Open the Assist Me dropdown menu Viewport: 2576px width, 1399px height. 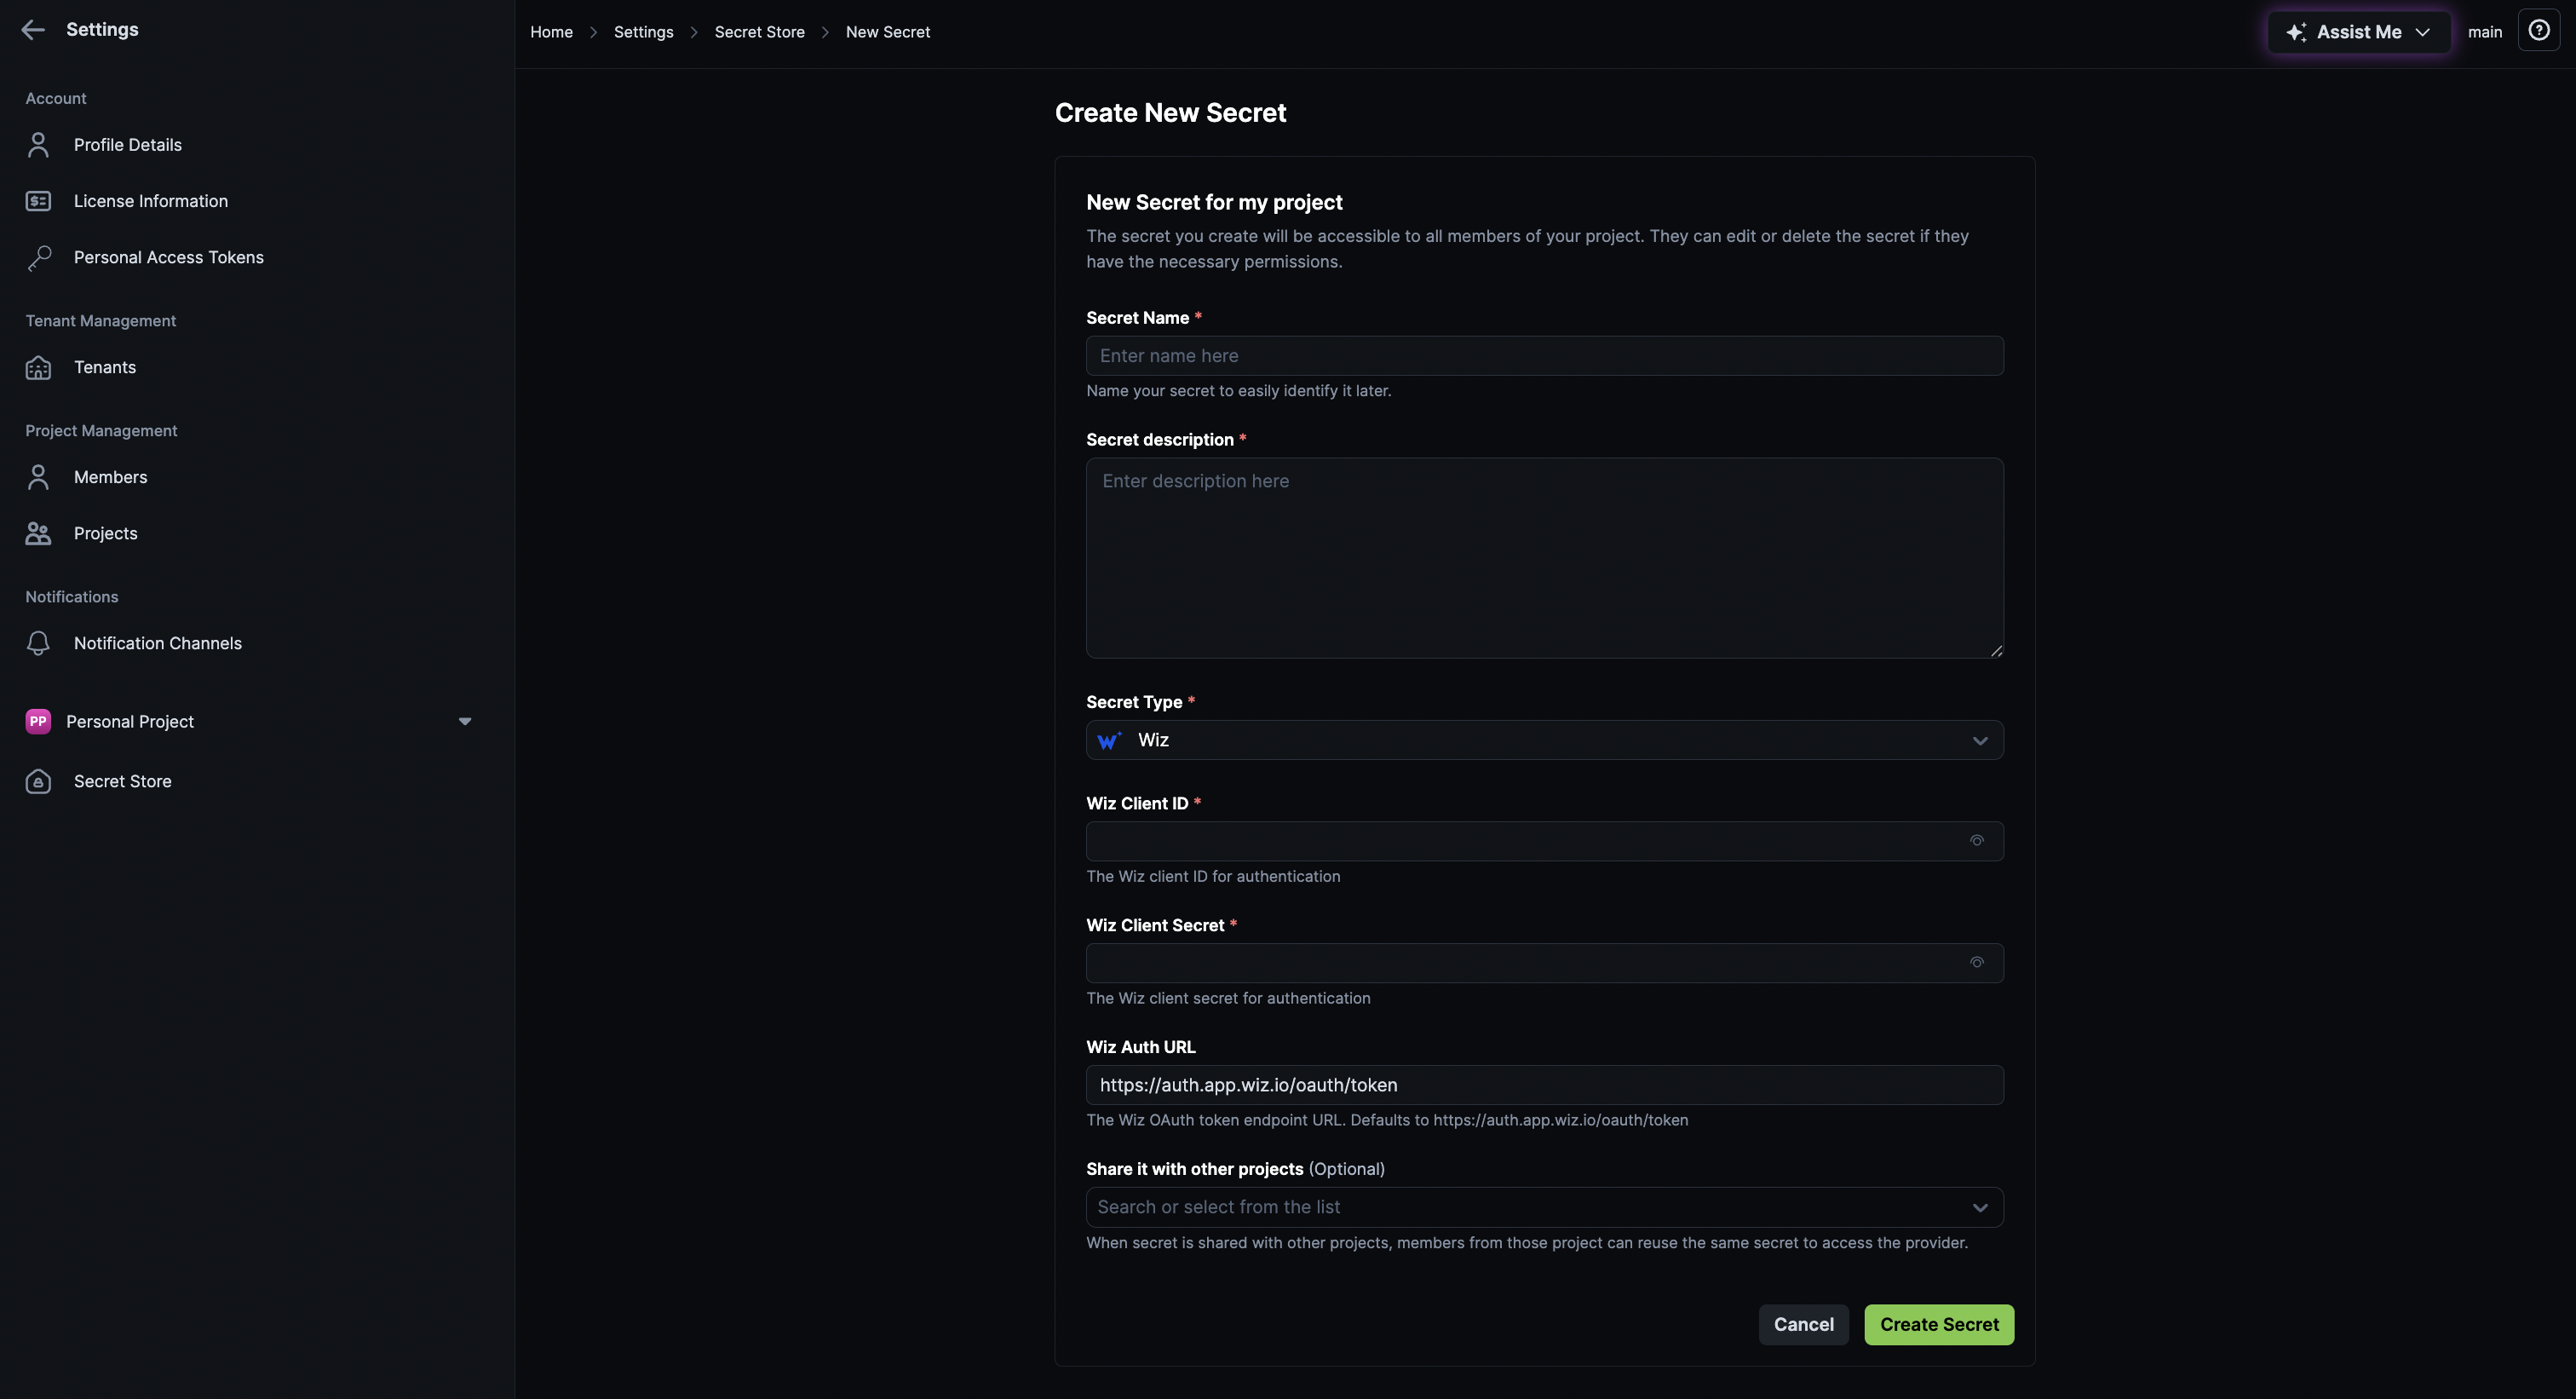2358,32
